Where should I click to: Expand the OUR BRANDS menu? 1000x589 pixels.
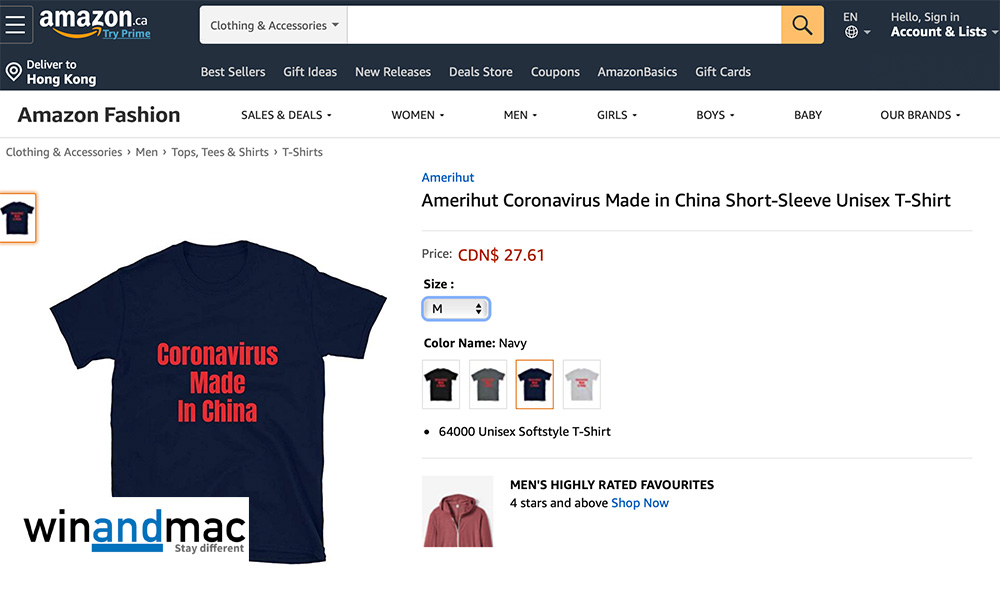pyautogui.click(x=920, y=115)
